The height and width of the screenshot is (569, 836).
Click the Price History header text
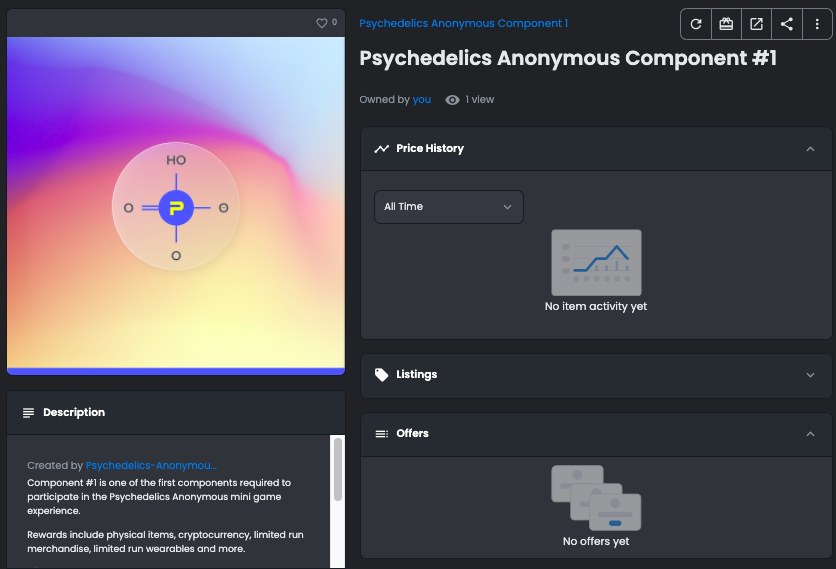430,148
